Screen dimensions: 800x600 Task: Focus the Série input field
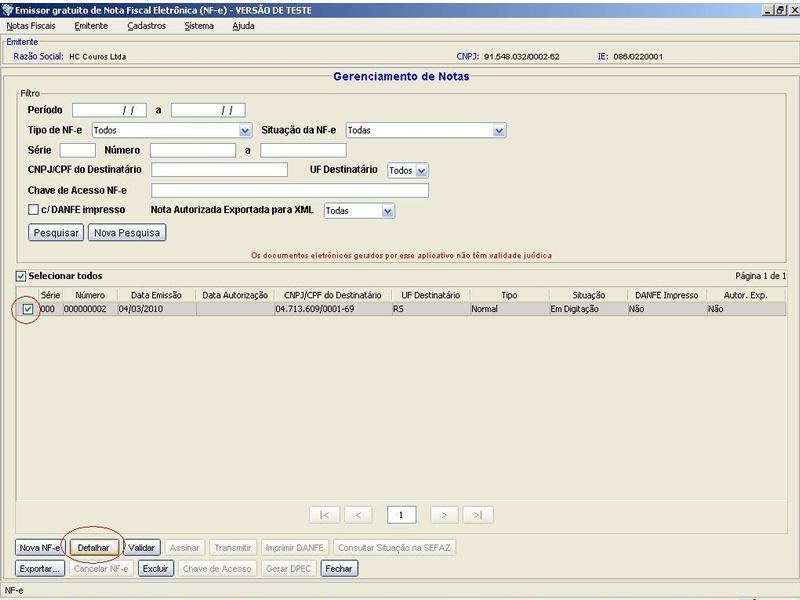(x=78, y=151)
